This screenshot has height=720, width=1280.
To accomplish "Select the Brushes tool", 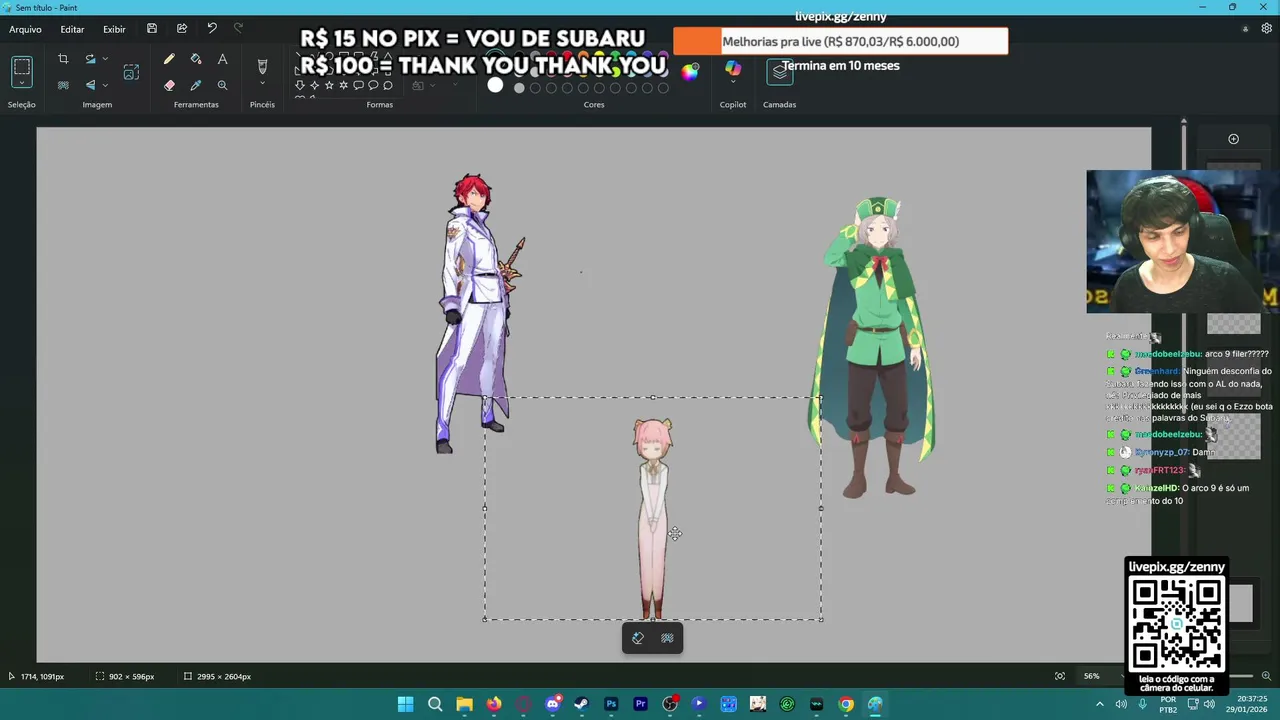I will click(262, 66).
